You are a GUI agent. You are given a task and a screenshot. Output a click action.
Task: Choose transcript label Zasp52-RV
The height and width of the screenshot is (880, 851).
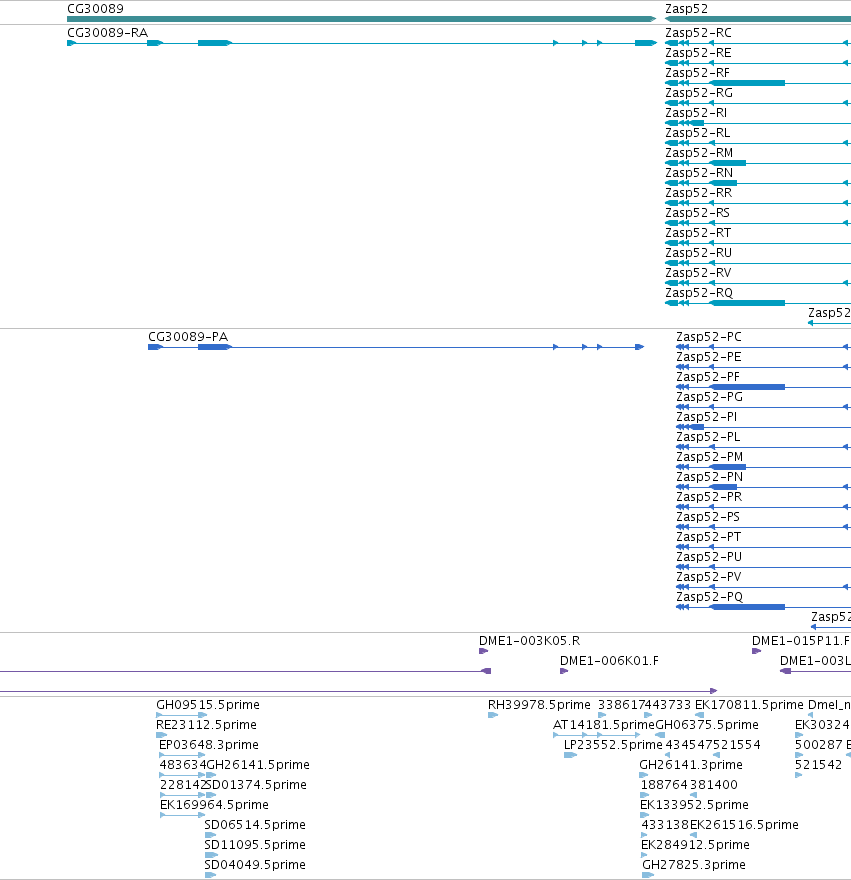pyautogui.click(x=698, y=273)
